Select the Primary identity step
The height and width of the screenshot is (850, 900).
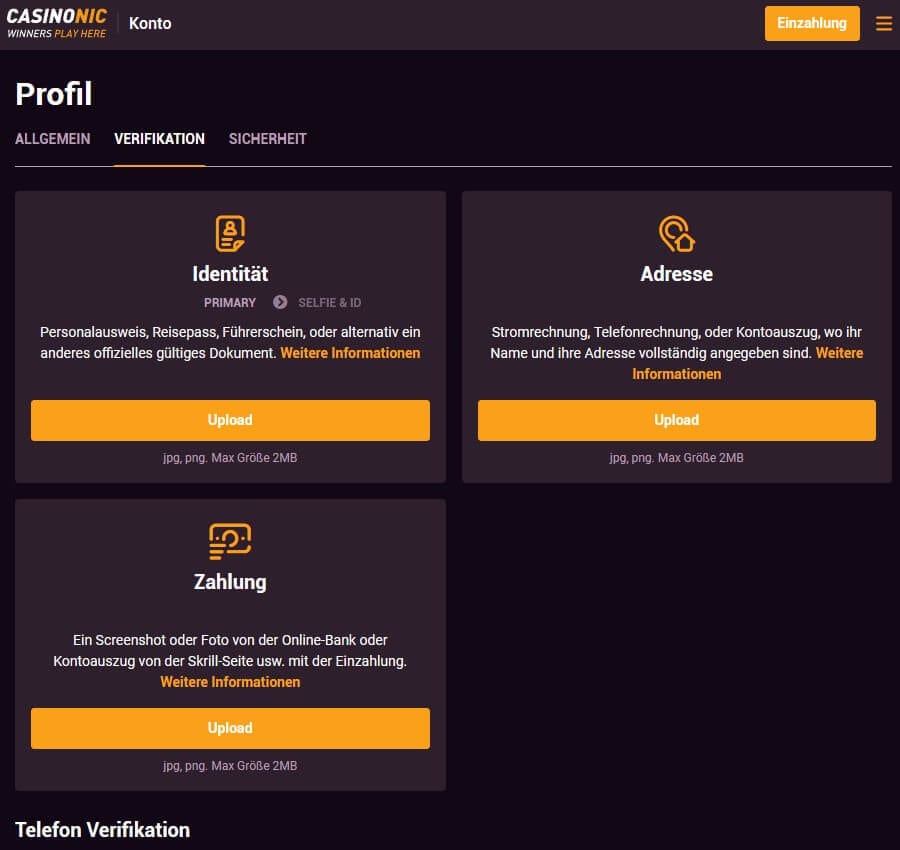click(230, 302)
